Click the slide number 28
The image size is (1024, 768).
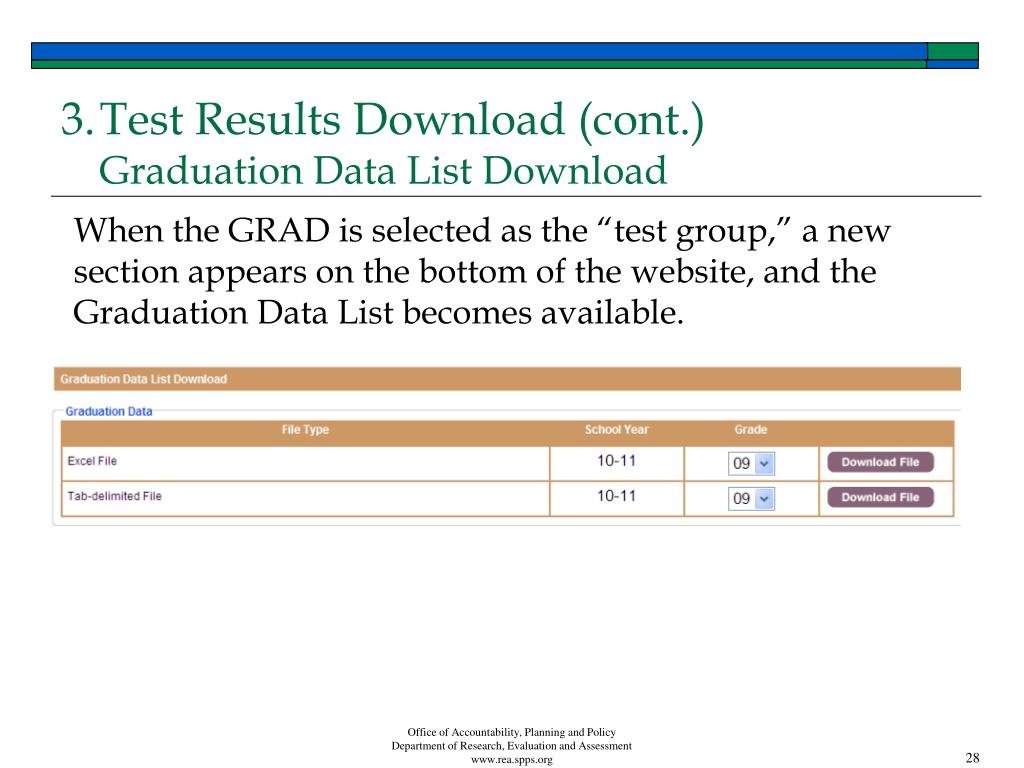(x=972, y=758)
